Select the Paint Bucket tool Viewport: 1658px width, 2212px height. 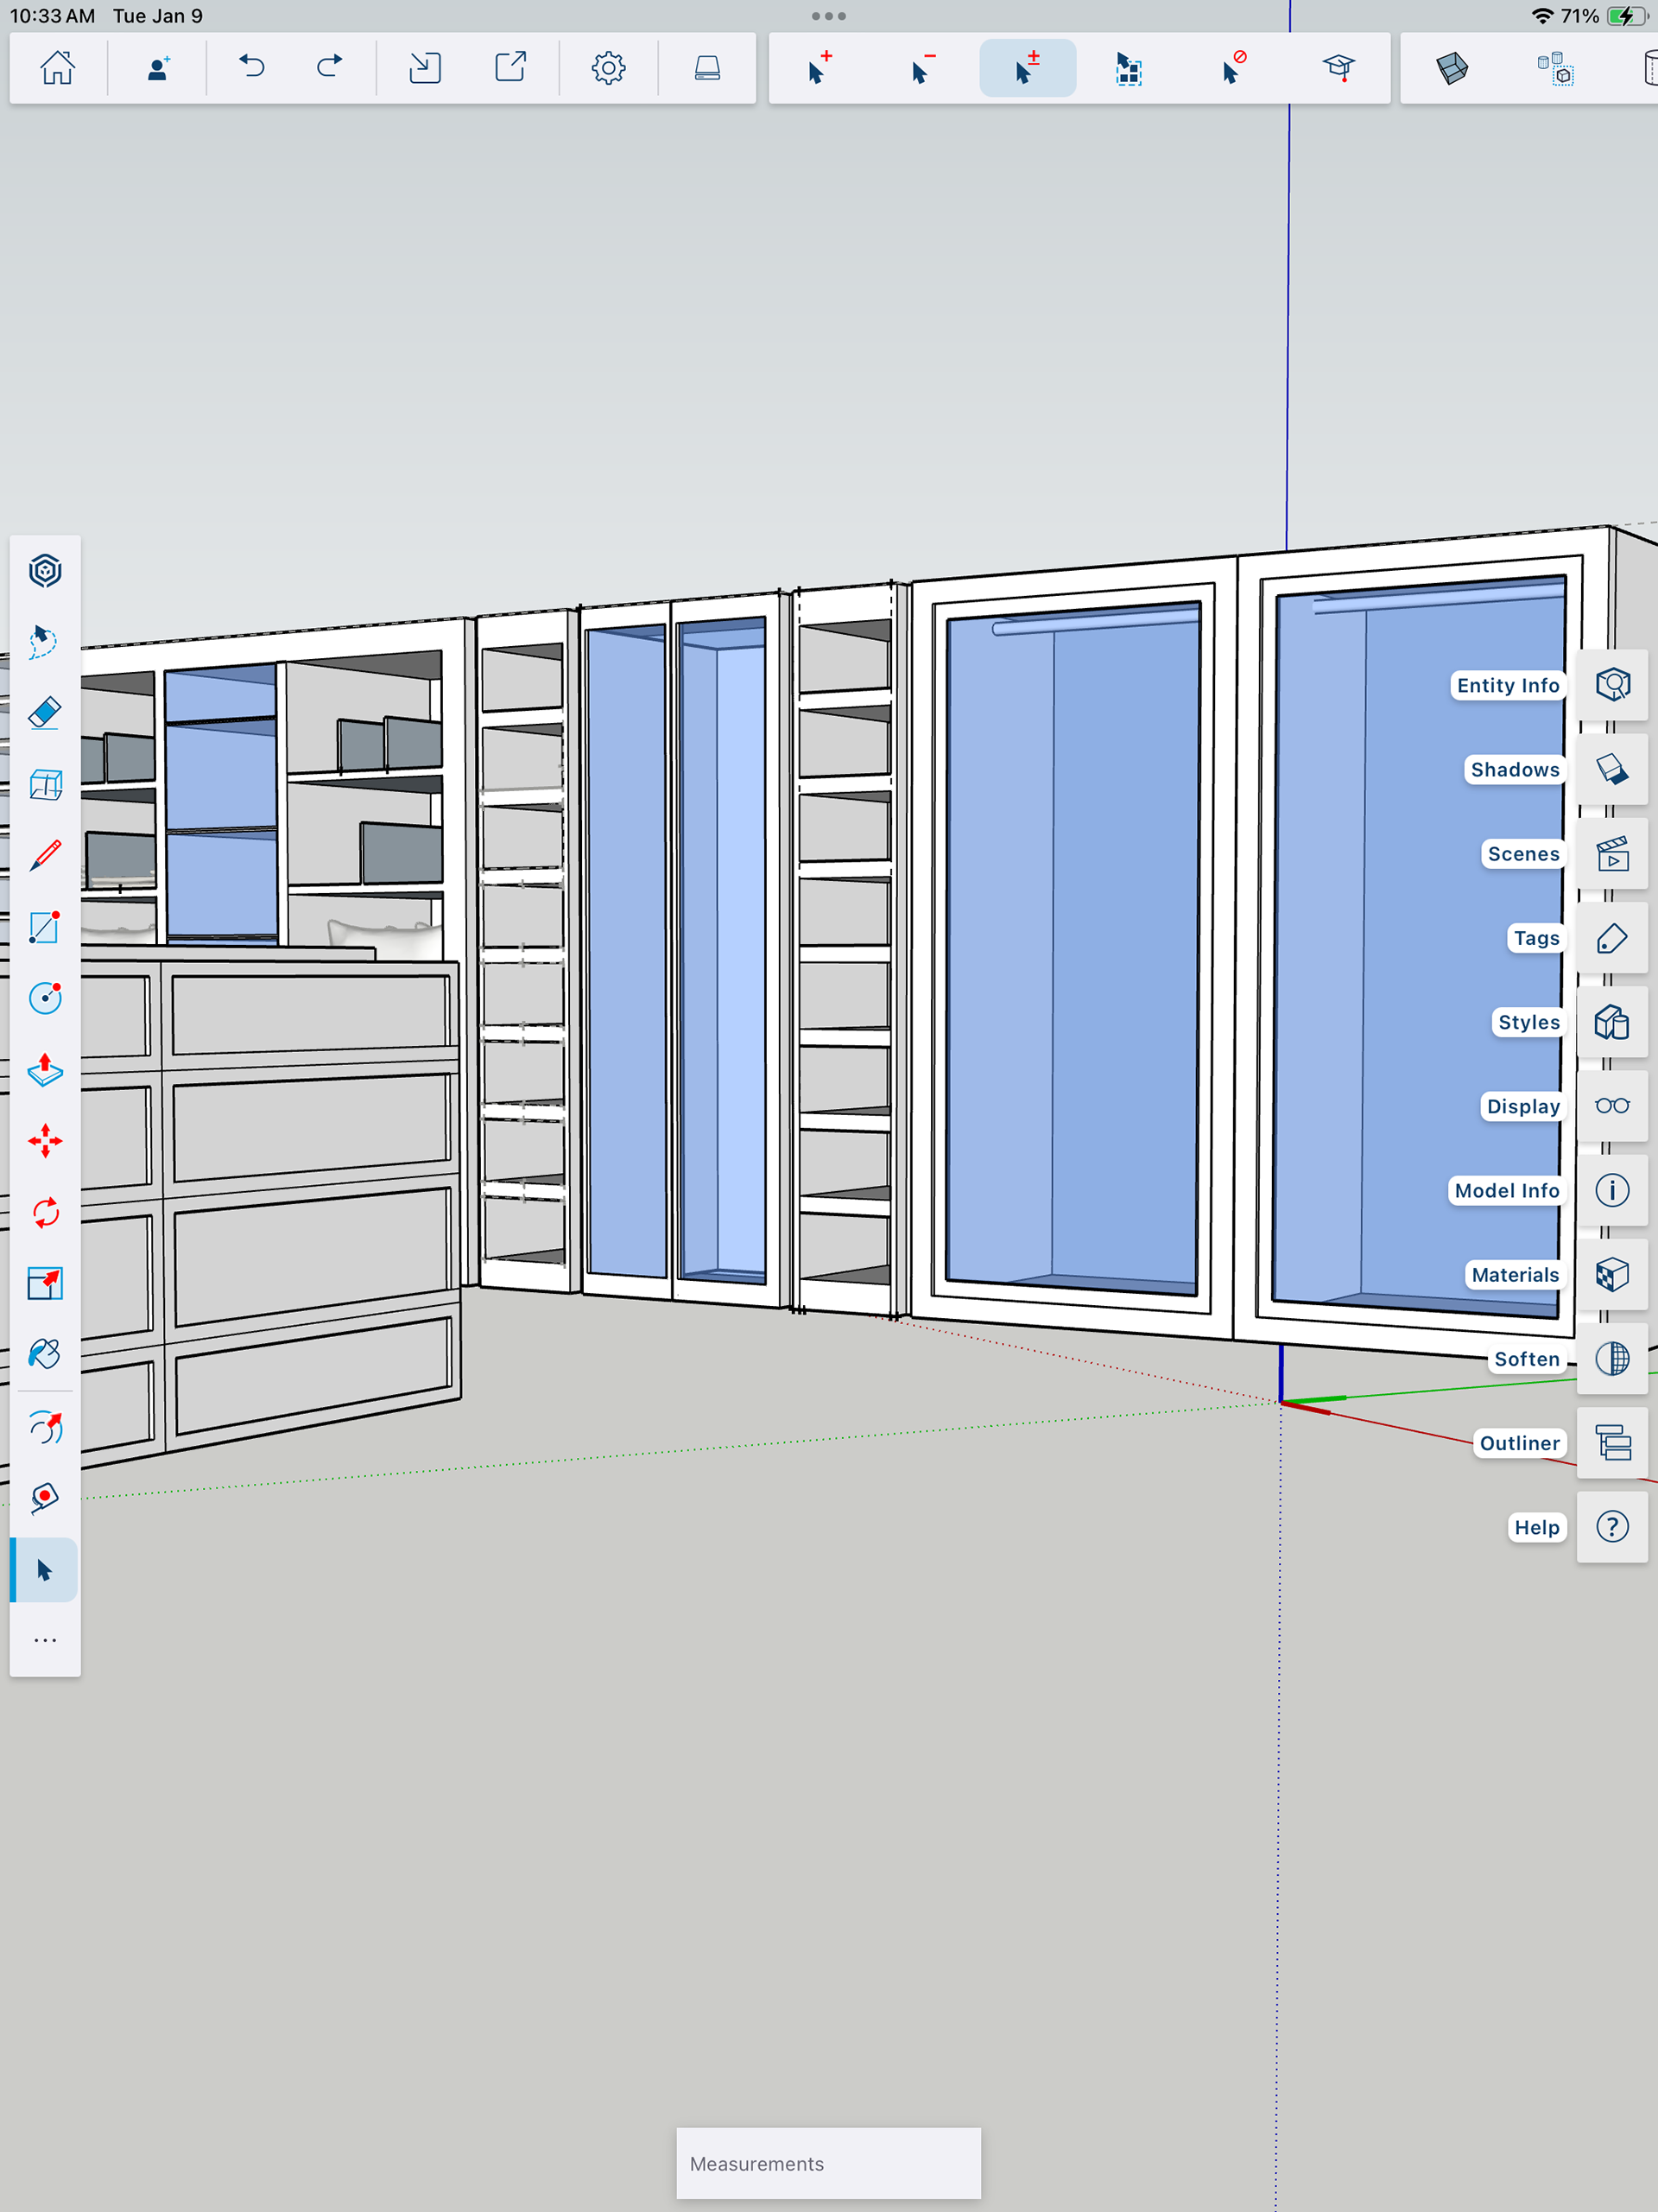point(45,1354)
